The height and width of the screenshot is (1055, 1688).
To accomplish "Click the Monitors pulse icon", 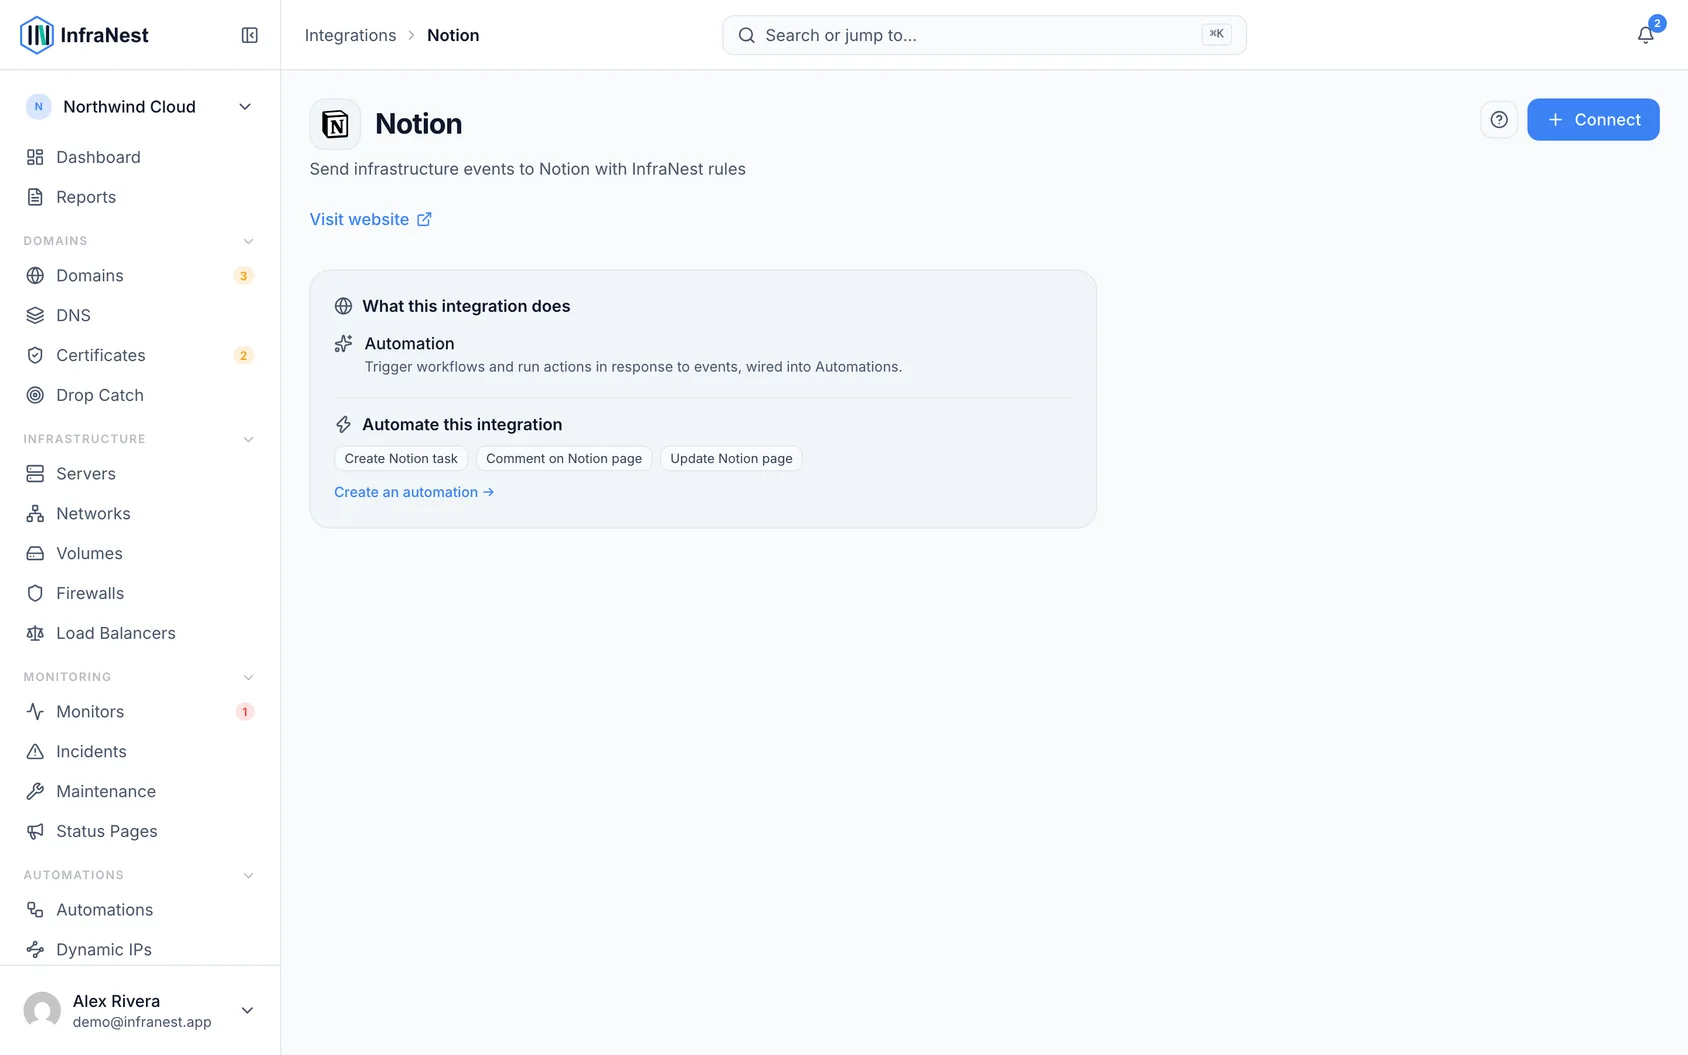I will coord(35,711).
